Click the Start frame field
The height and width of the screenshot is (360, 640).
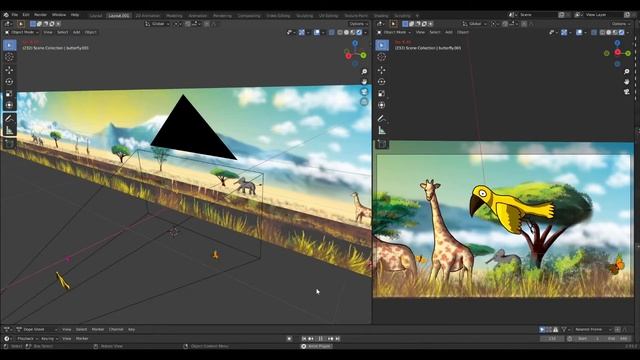pyautogui.click(x=589, y=339)
